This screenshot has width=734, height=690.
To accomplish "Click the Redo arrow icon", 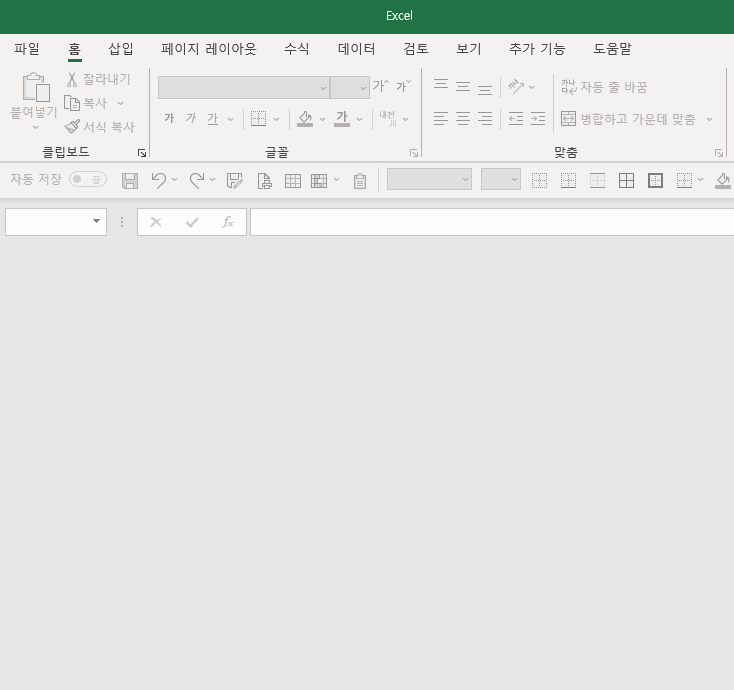I will pyautogui.click(x=197, y=180).
